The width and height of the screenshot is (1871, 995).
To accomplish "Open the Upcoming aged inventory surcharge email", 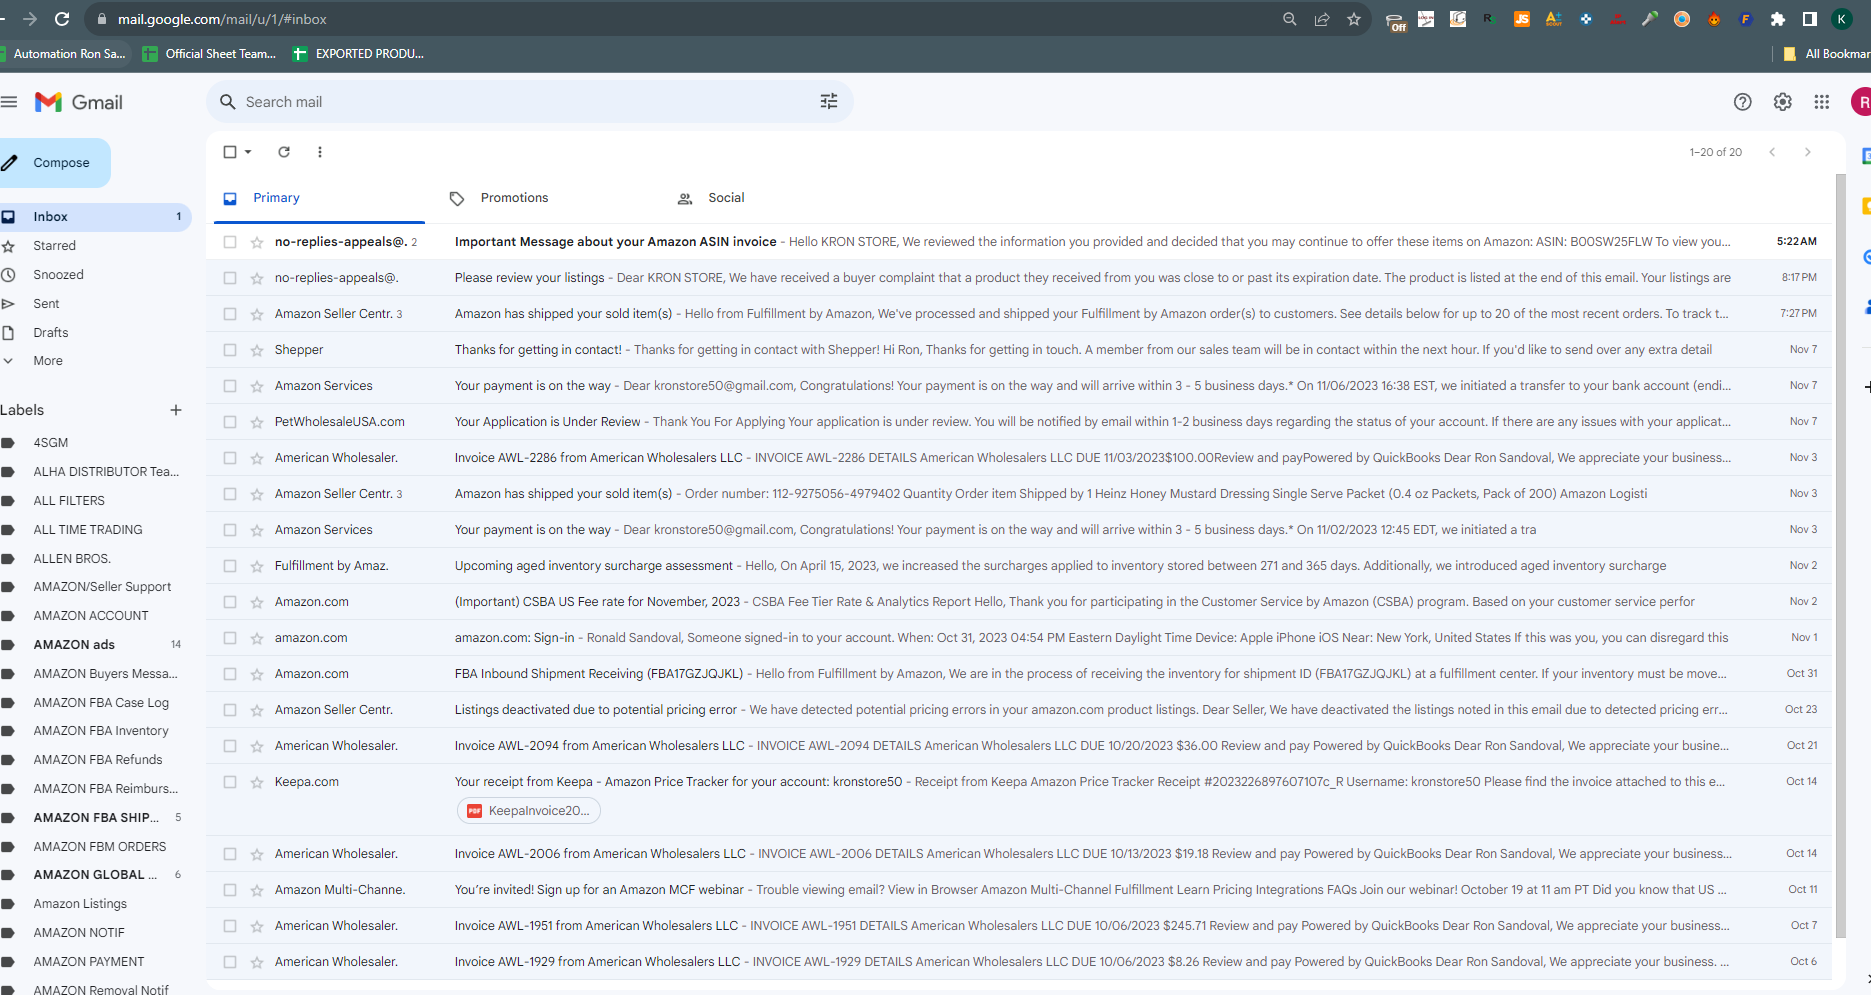I will pos(1020,566).
